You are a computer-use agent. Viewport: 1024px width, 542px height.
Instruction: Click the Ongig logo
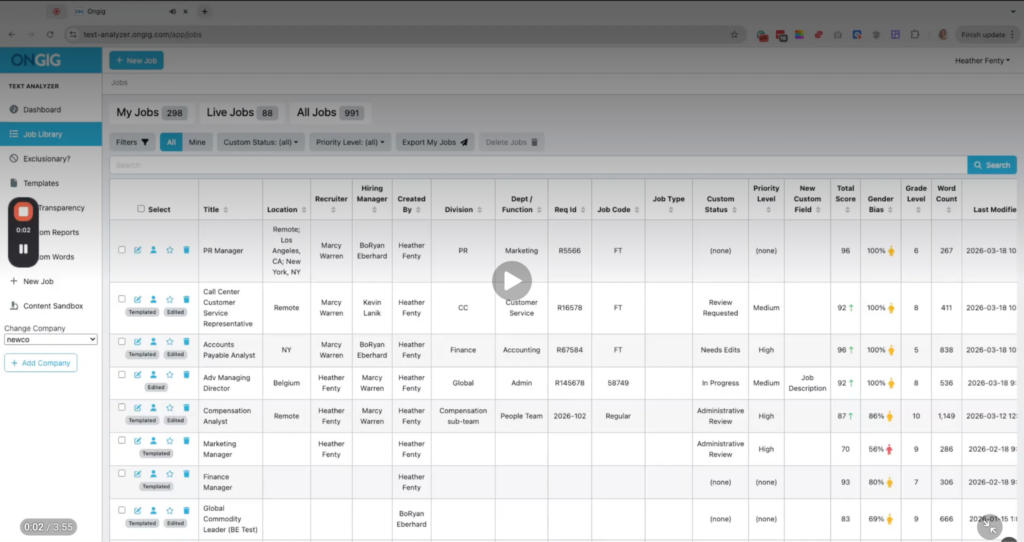point(36,60)
